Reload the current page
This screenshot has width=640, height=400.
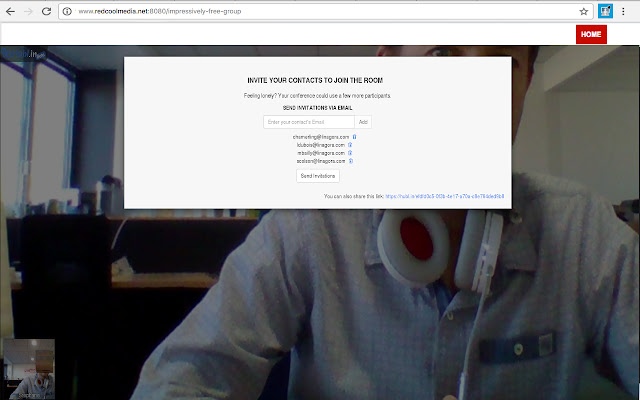47,11
